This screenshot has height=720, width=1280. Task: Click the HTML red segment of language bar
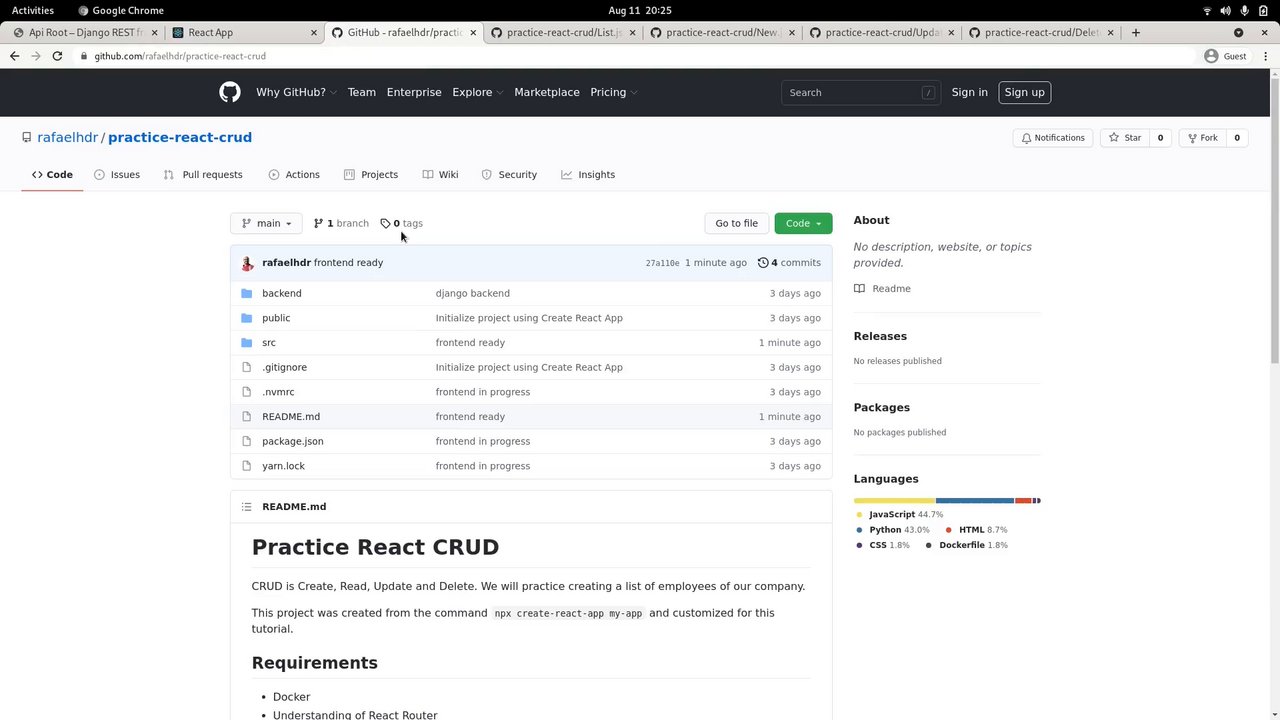click(x=1023, y=500)
